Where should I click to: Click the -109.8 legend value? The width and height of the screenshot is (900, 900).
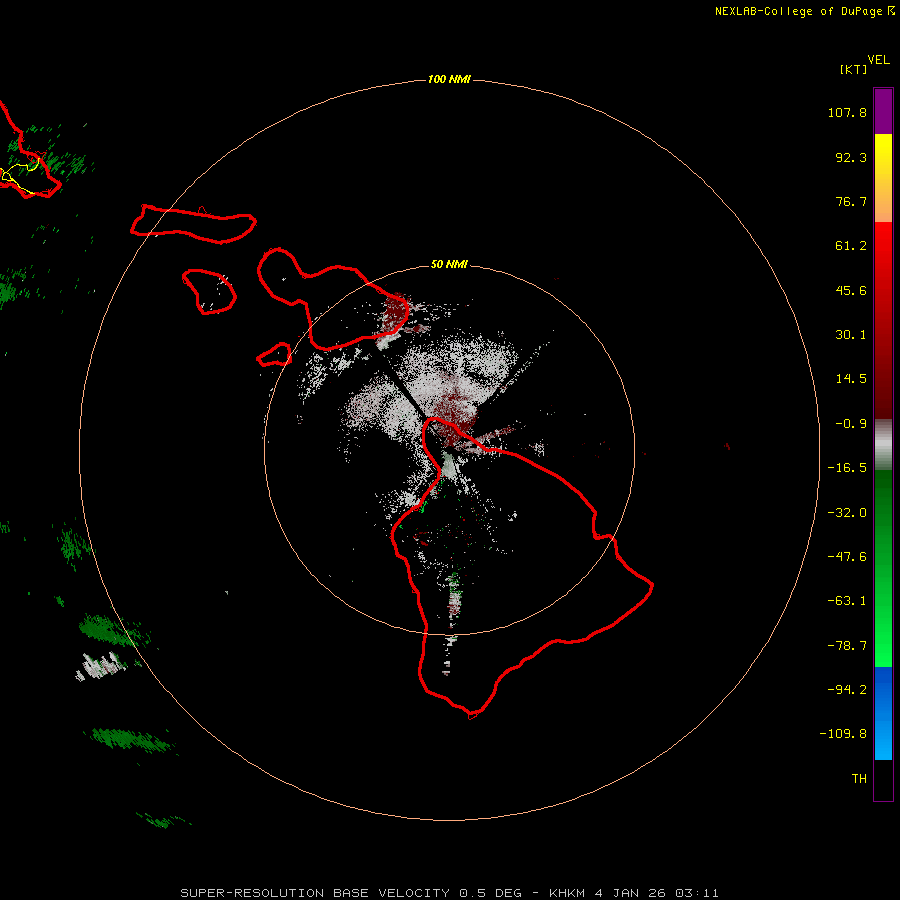(843, 734)
